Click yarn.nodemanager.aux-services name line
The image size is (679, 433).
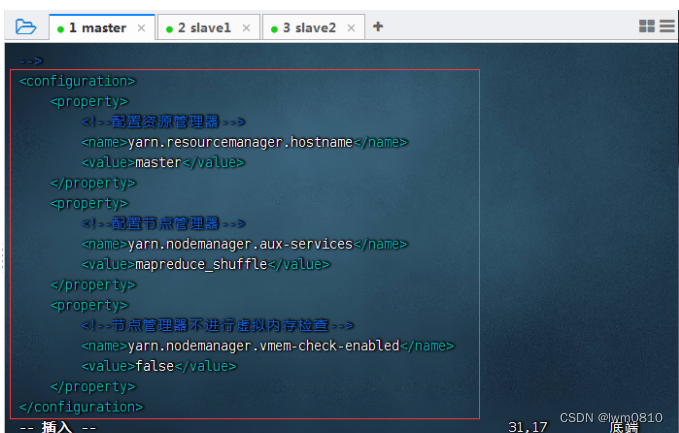[x=245, y=244]
